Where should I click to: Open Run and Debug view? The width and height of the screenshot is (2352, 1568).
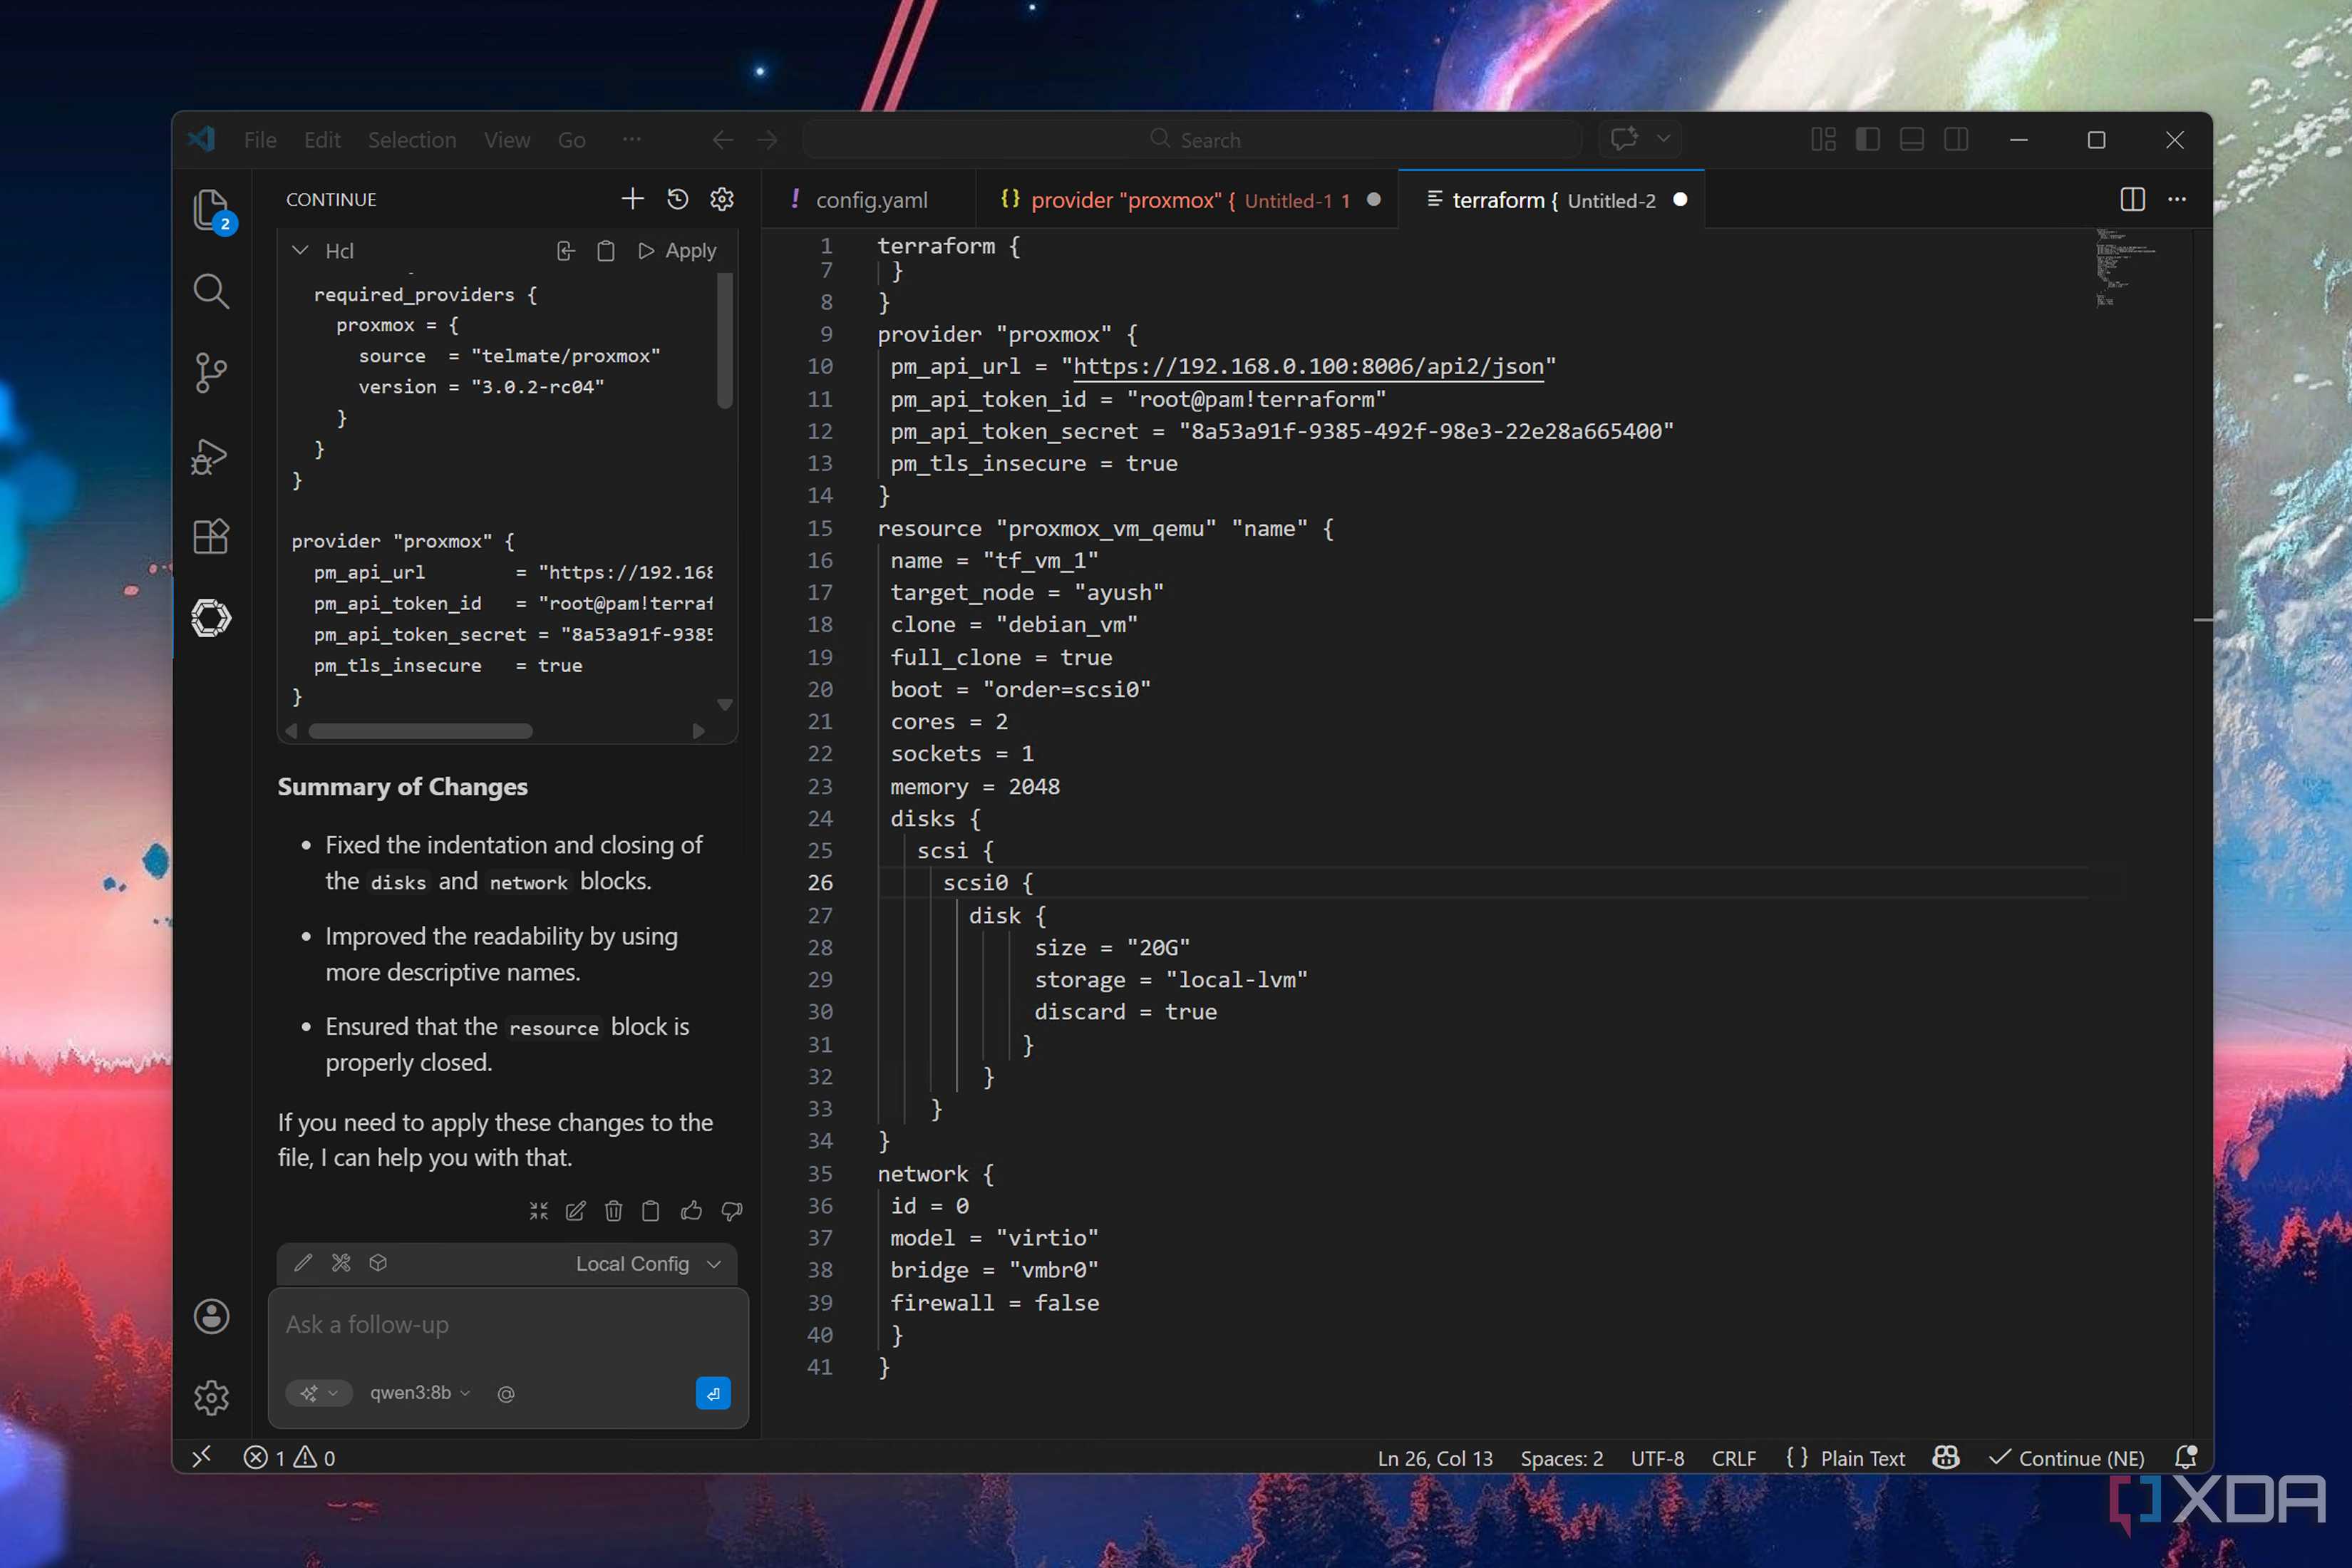pyautogui.click(x=209, y=456)
